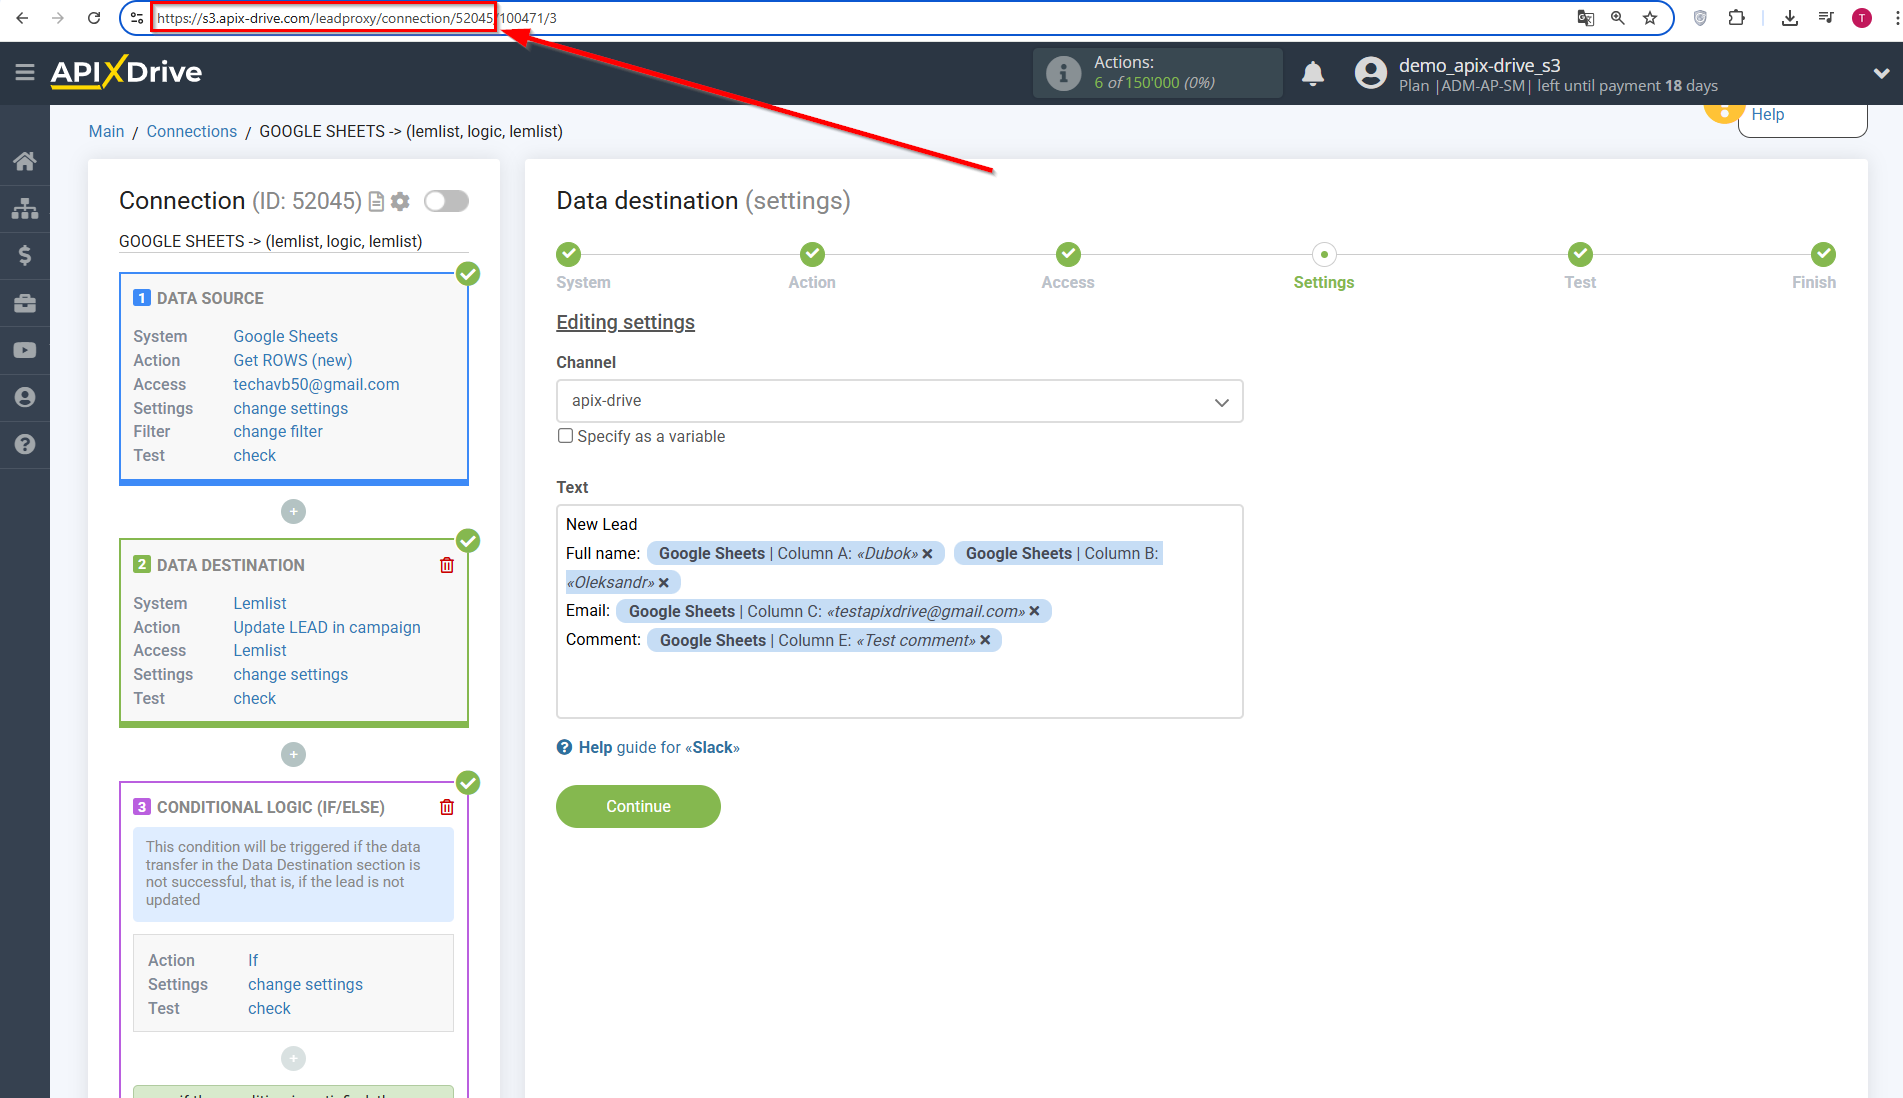Remove the «Oleksandr» tag

click(x=663, y=583)
